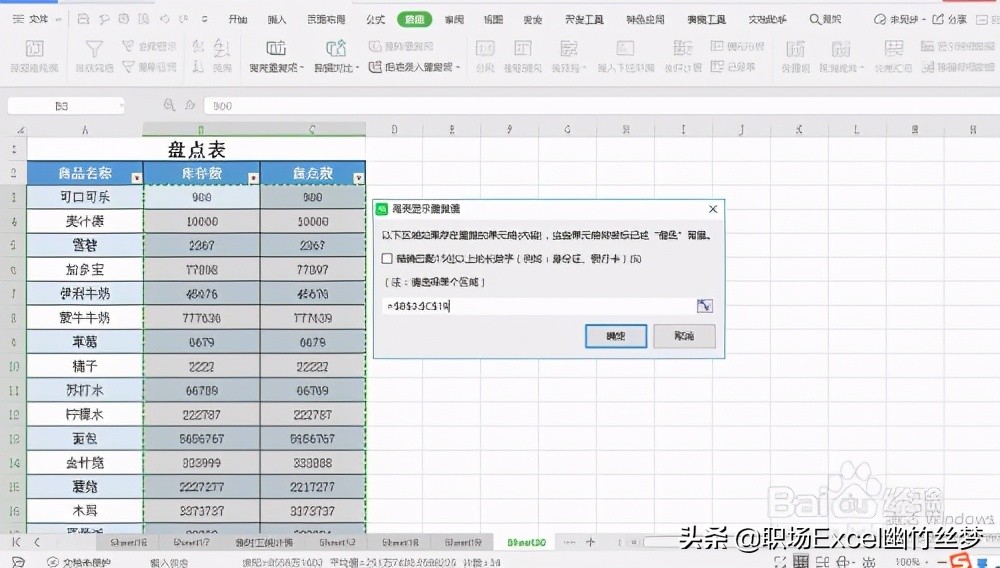The height and width of the screenshot is (568, 1000).
Task: Switch to the 插入 (Insert) ribbon tab
Action: coord(277,20)
